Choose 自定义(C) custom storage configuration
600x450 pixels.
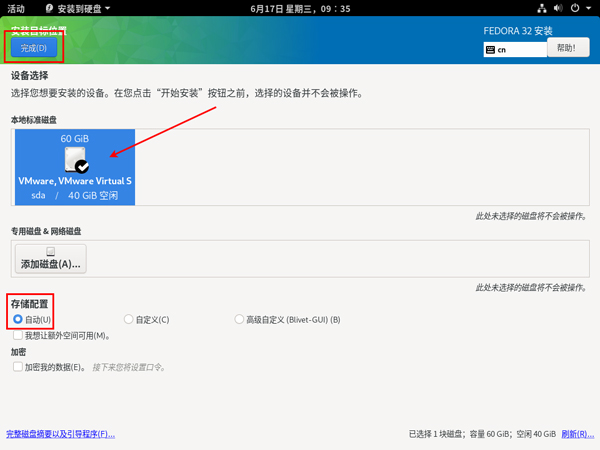tap(129, 319)
